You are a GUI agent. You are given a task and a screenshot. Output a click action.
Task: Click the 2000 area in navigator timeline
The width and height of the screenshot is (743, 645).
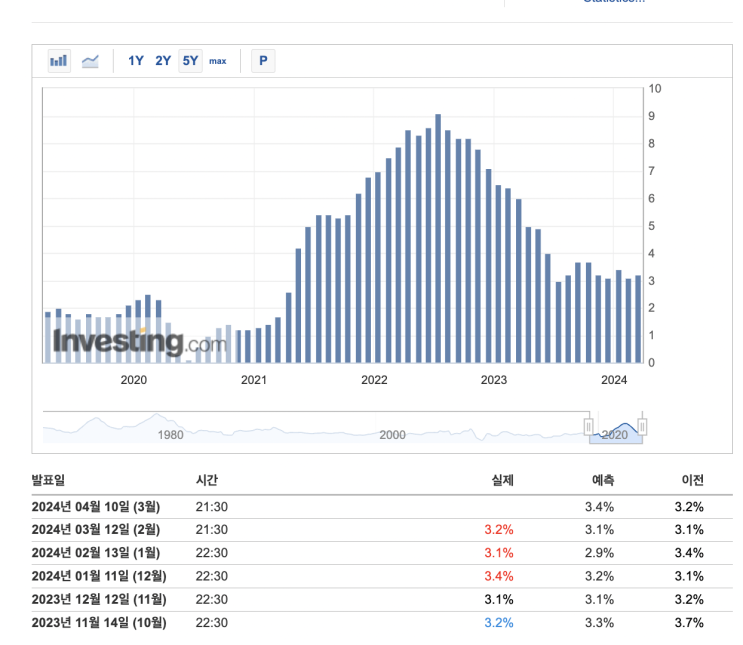(x=392, y=435)
